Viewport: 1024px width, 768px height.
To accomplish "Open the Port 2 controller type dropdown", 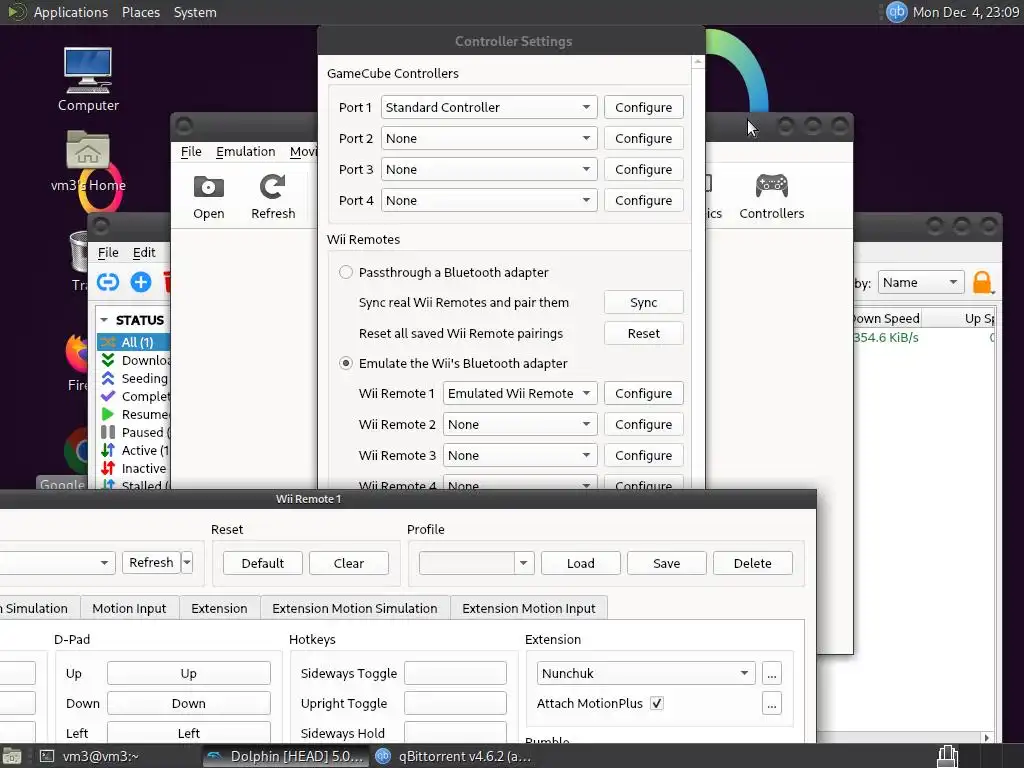I will 488,138.
